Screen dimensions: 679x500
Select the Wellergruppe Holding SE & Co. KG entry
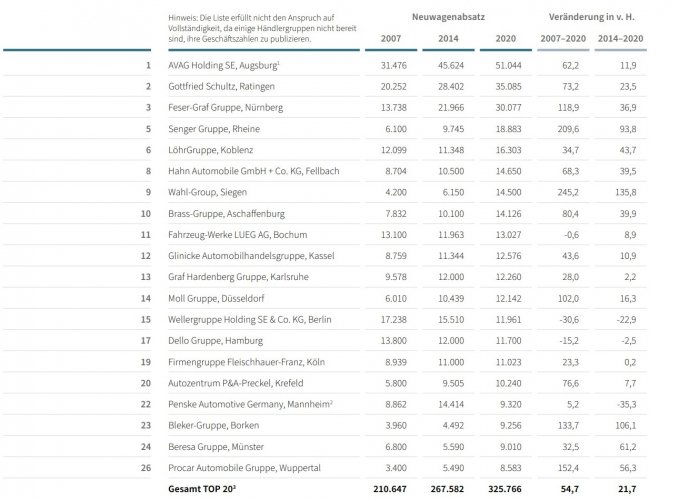coord(249,318)
